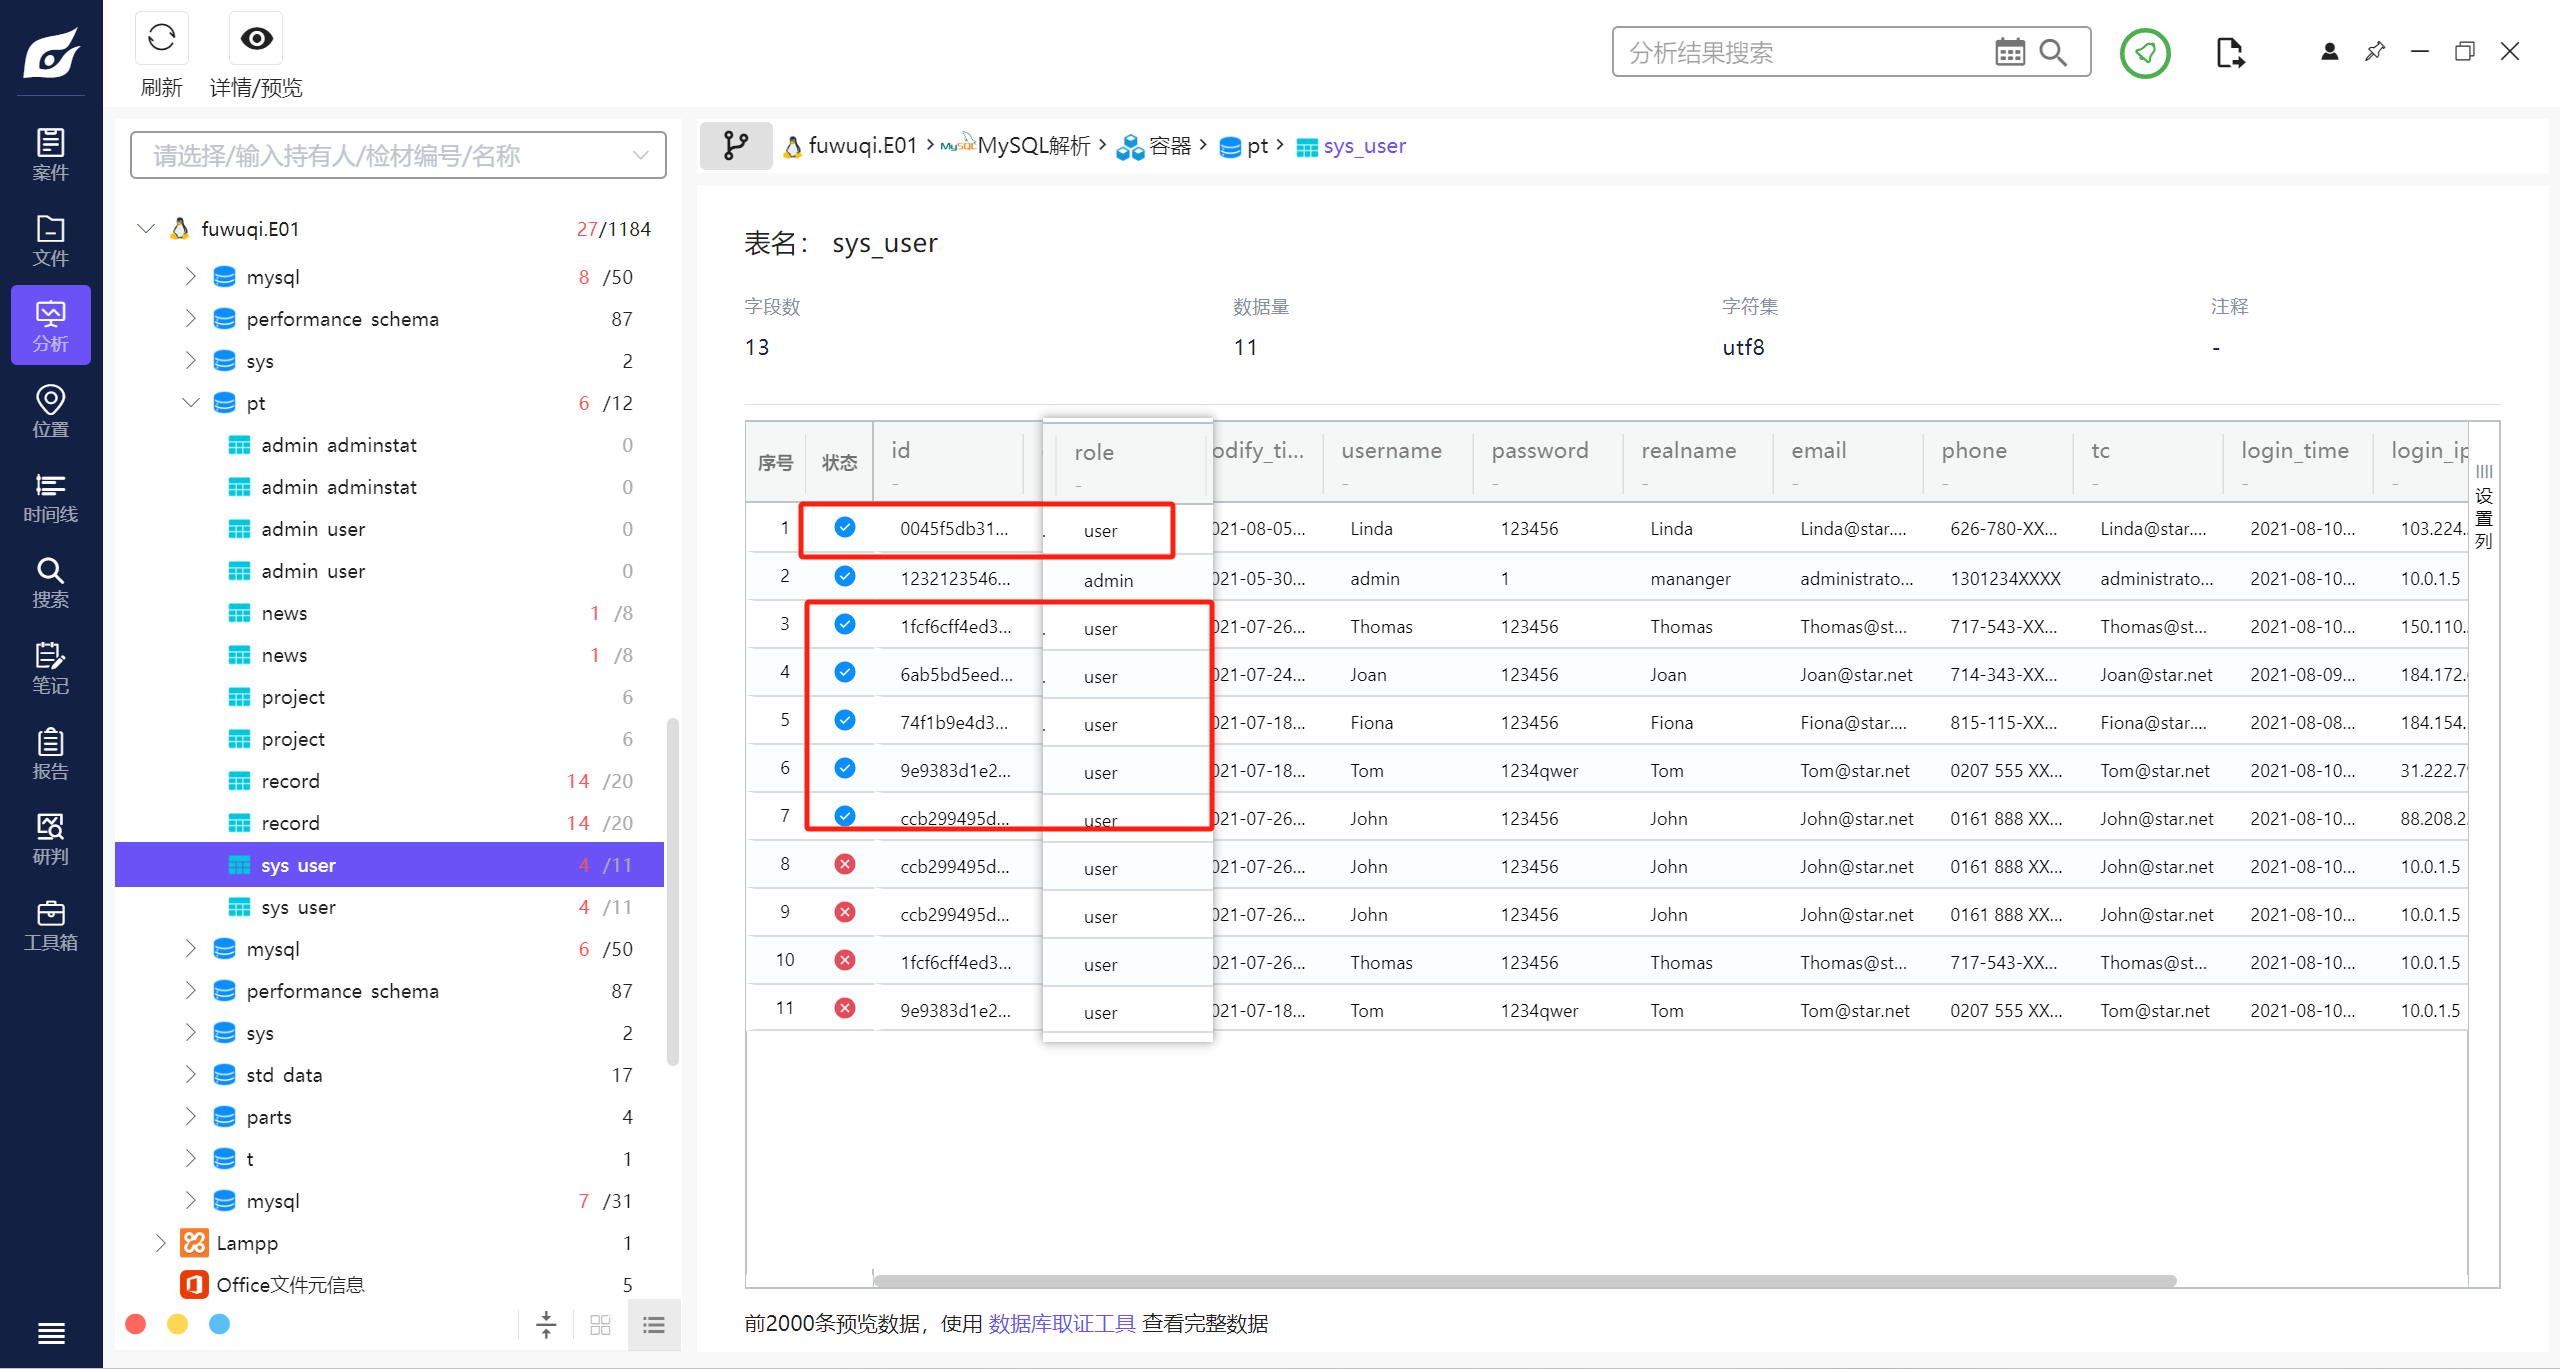Toggle the blue check status on row 2

coord(844,577)
